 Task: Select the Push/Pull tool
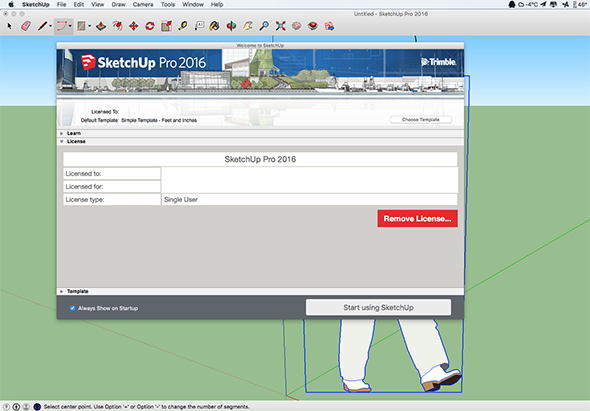pos(101,26)
